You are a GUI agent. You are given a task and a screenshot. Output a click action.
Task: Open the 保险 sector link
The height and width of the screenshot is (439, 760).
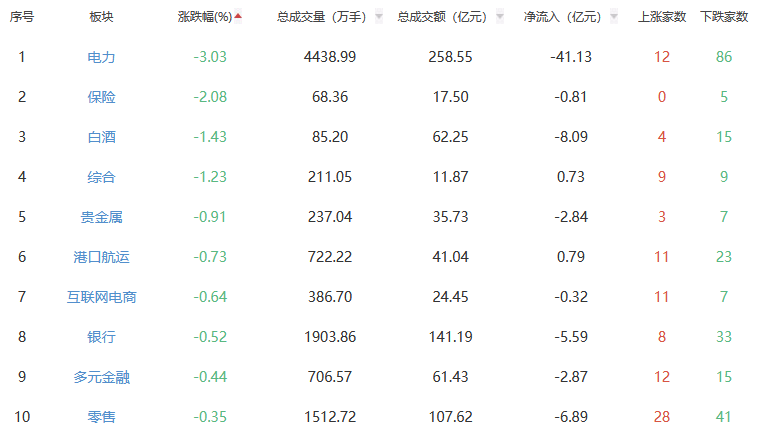[x=101, y=97]
